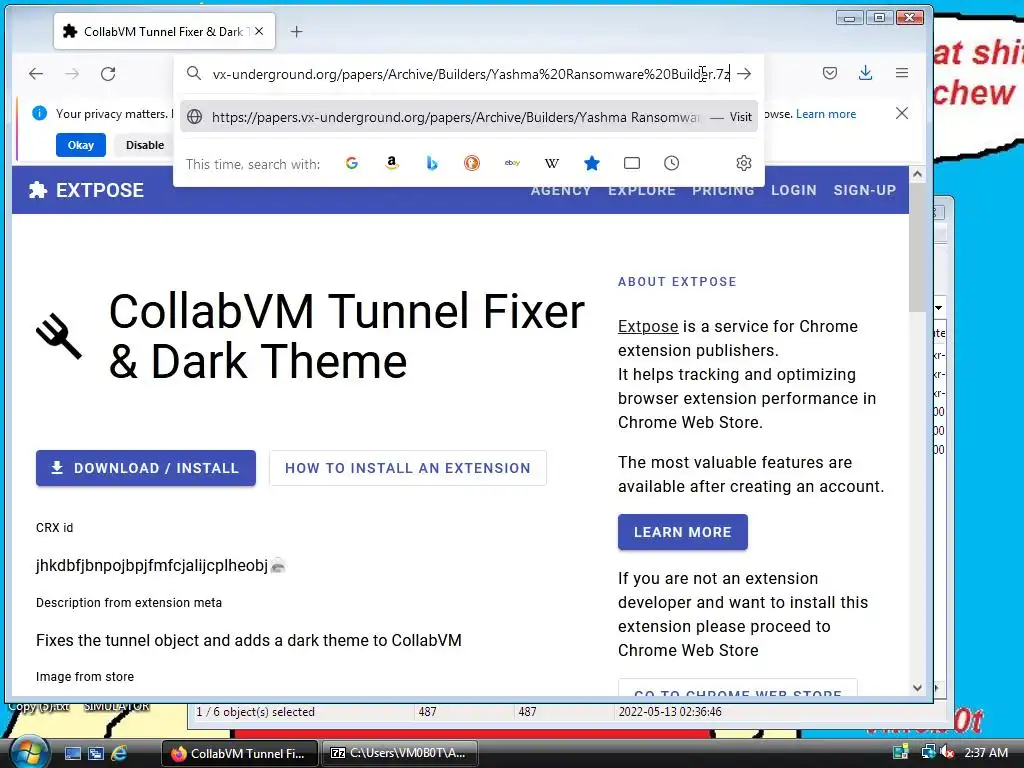Click the CRX id string jhkdbfjbnpojbpjfmfcjalijcplheobj

coord(152,566)
